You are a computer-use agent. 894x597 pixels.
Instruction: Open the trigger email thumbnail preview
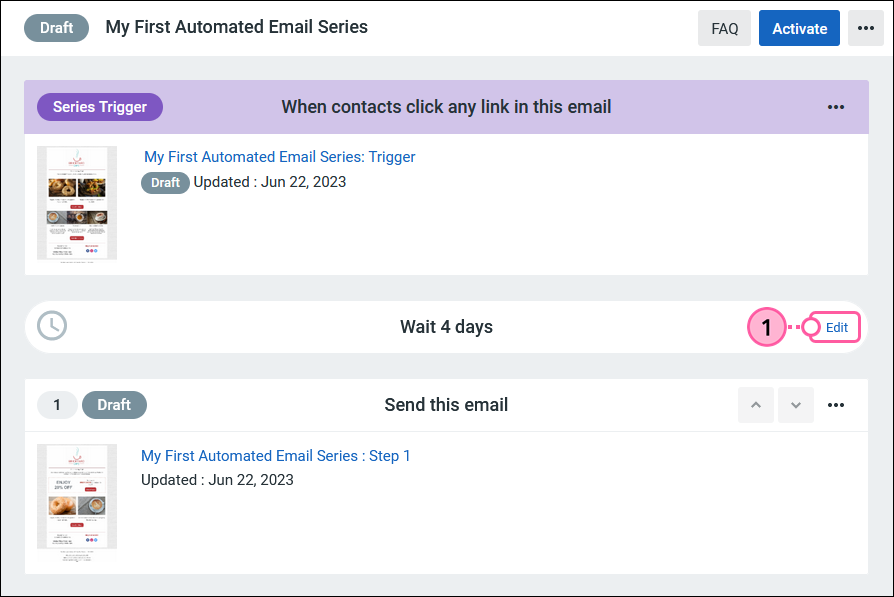pyautogui.click(x=77, y=204)
